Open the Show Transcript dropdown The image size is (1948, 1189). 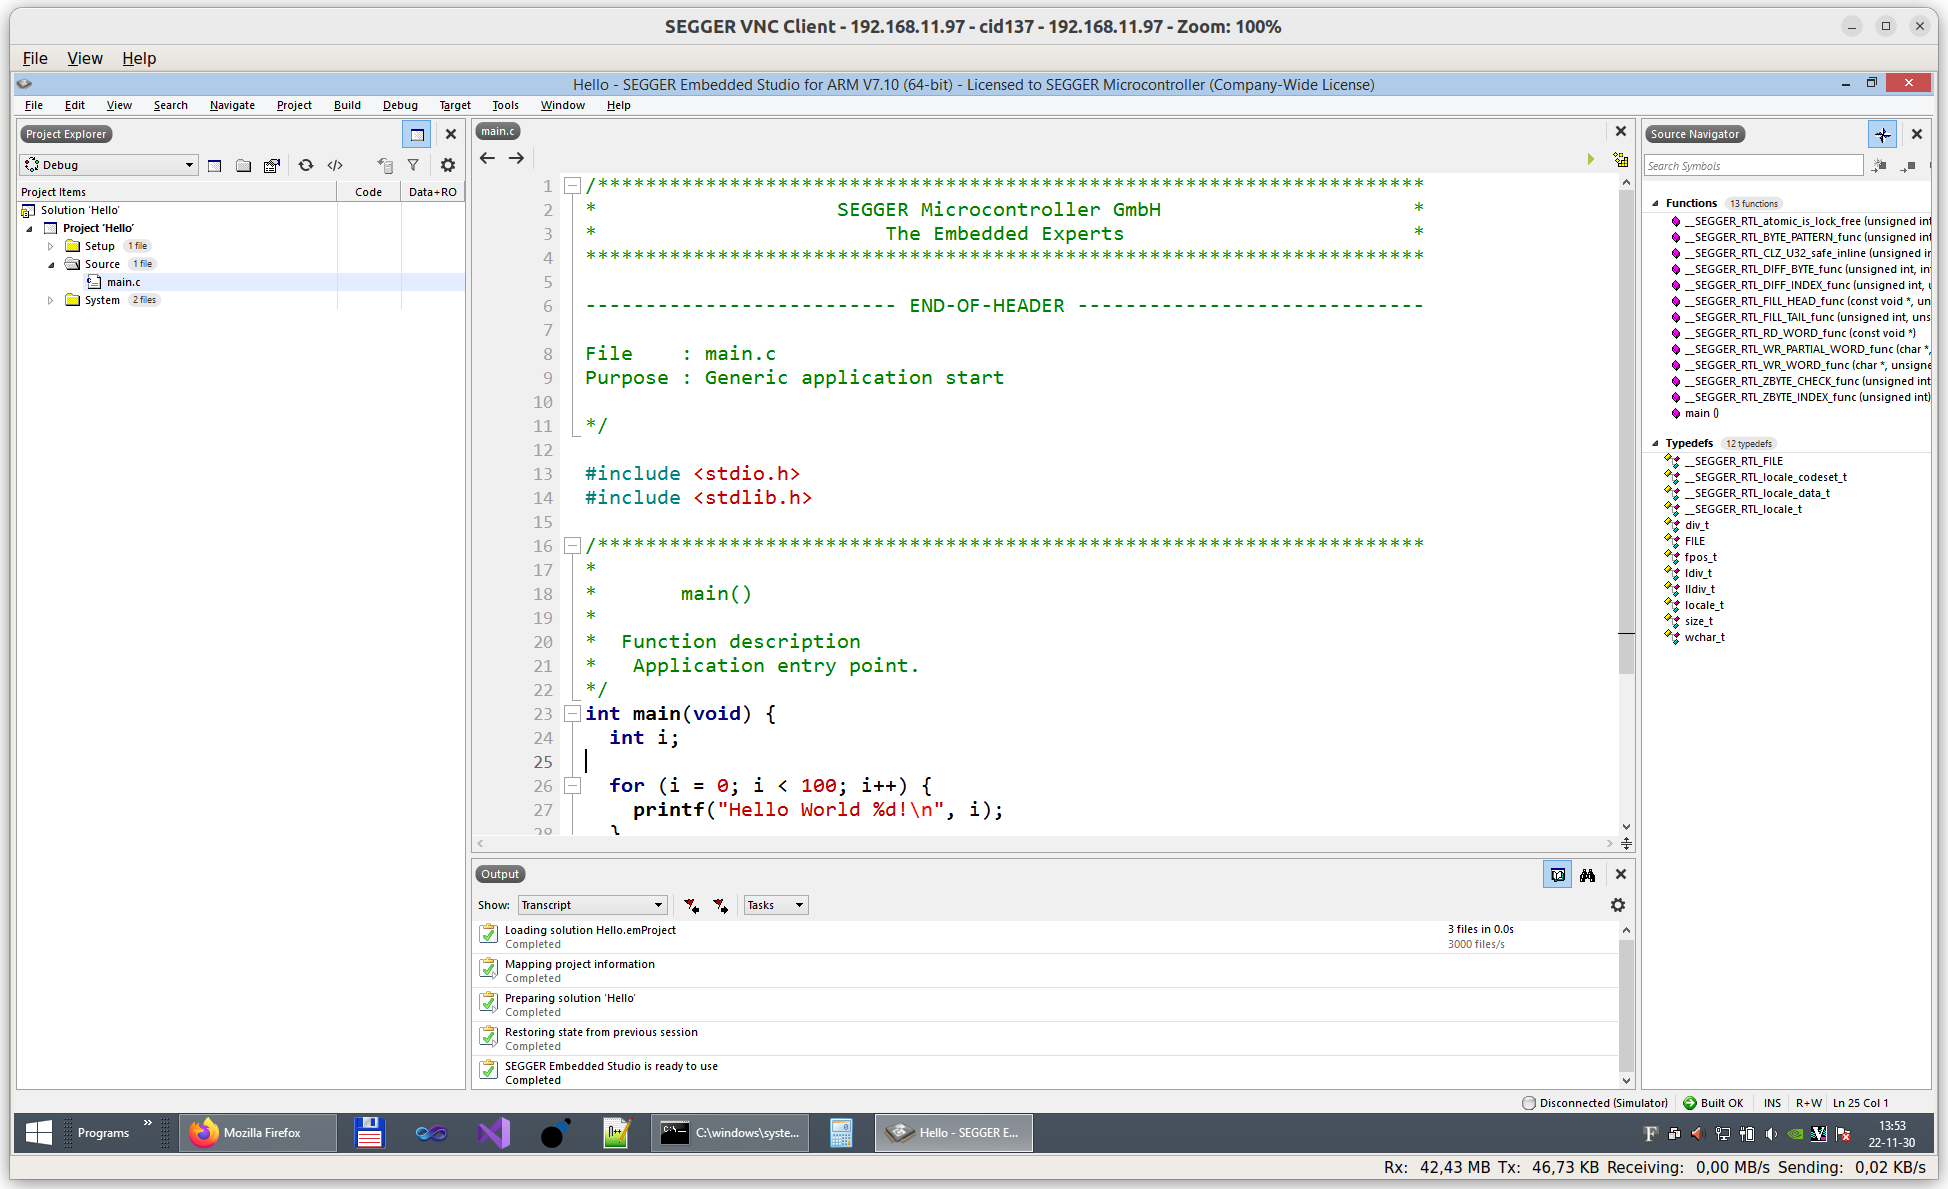pyautogui.click(x=592, y=905)
